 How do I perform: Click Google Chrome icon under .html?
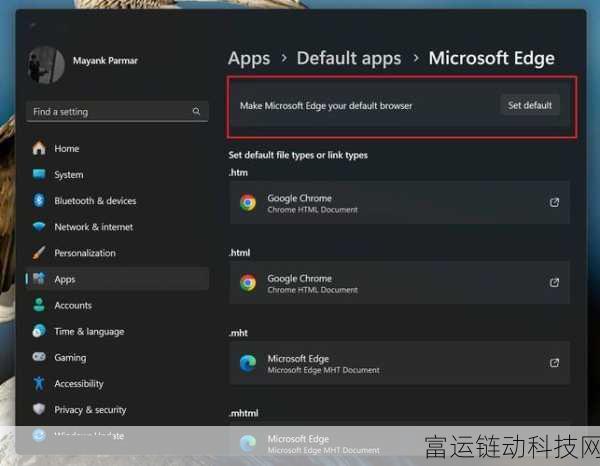click(x=248, y=283)
